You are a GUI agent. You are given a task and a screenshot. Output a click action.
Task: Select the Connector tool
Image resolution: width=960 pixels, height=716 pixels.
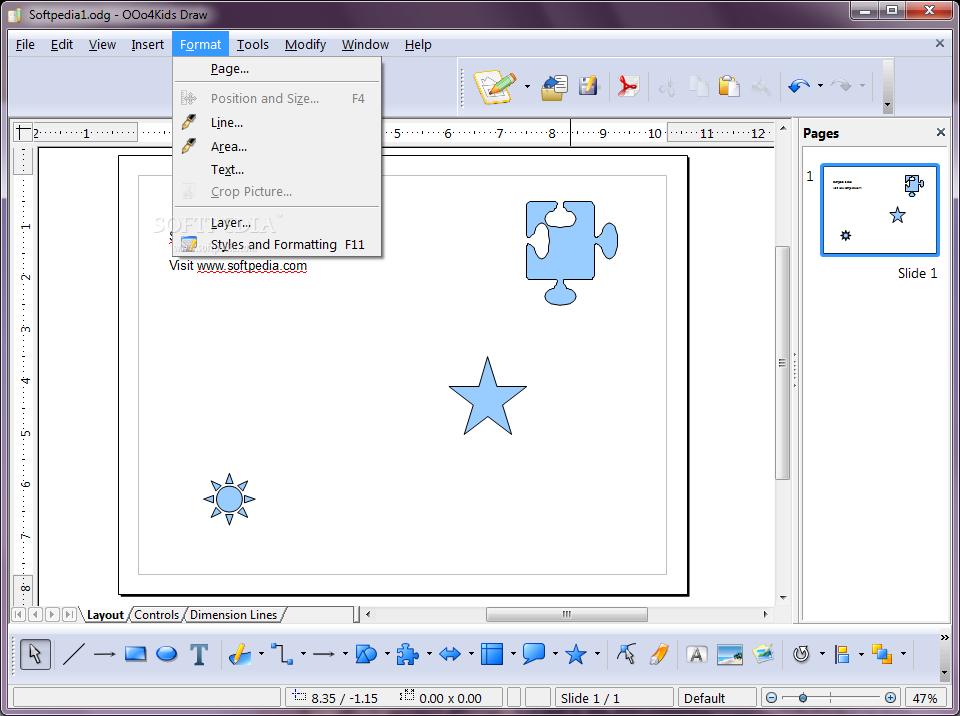pyautogui.click(x=282, y=654)
